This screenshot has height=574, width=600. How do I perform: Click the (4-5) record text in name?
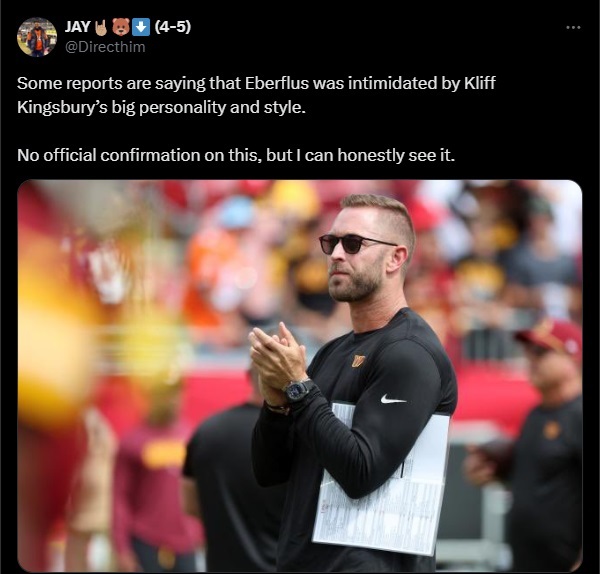click(172, 27)
